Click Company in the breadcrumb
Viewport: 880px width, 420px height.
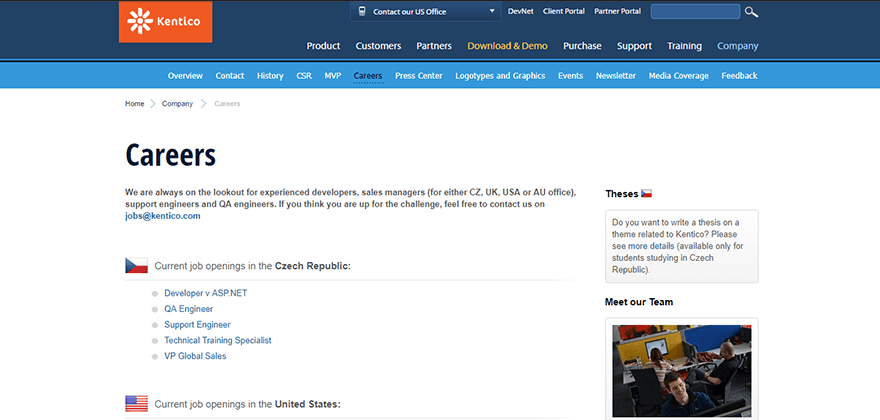(177, 104)
